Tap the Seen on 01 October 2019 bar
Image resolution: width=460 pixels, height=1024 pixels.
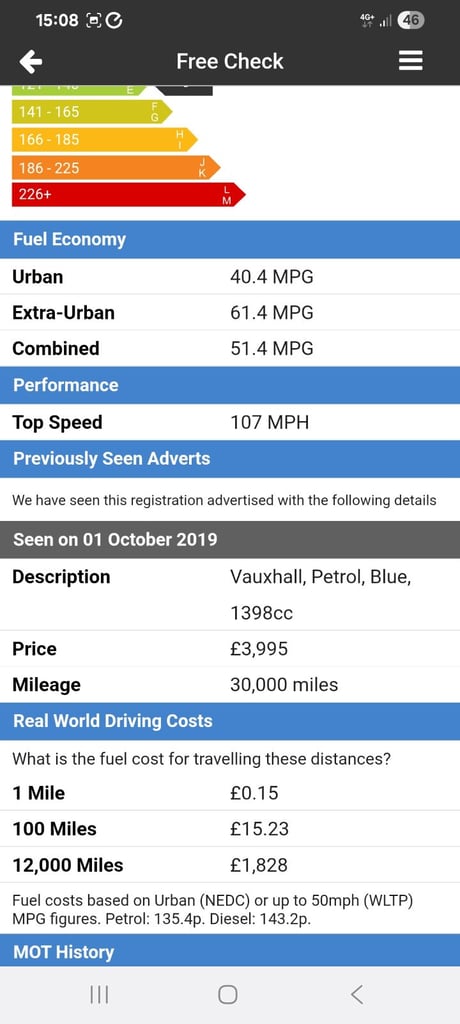(230, 539)
